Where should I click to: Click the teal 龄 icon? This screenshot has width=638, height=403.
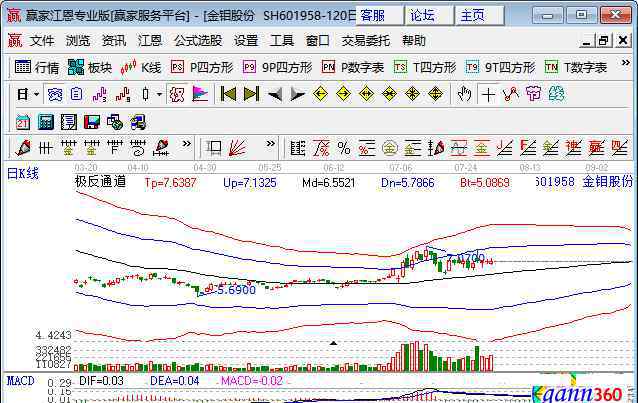[557, 94]
